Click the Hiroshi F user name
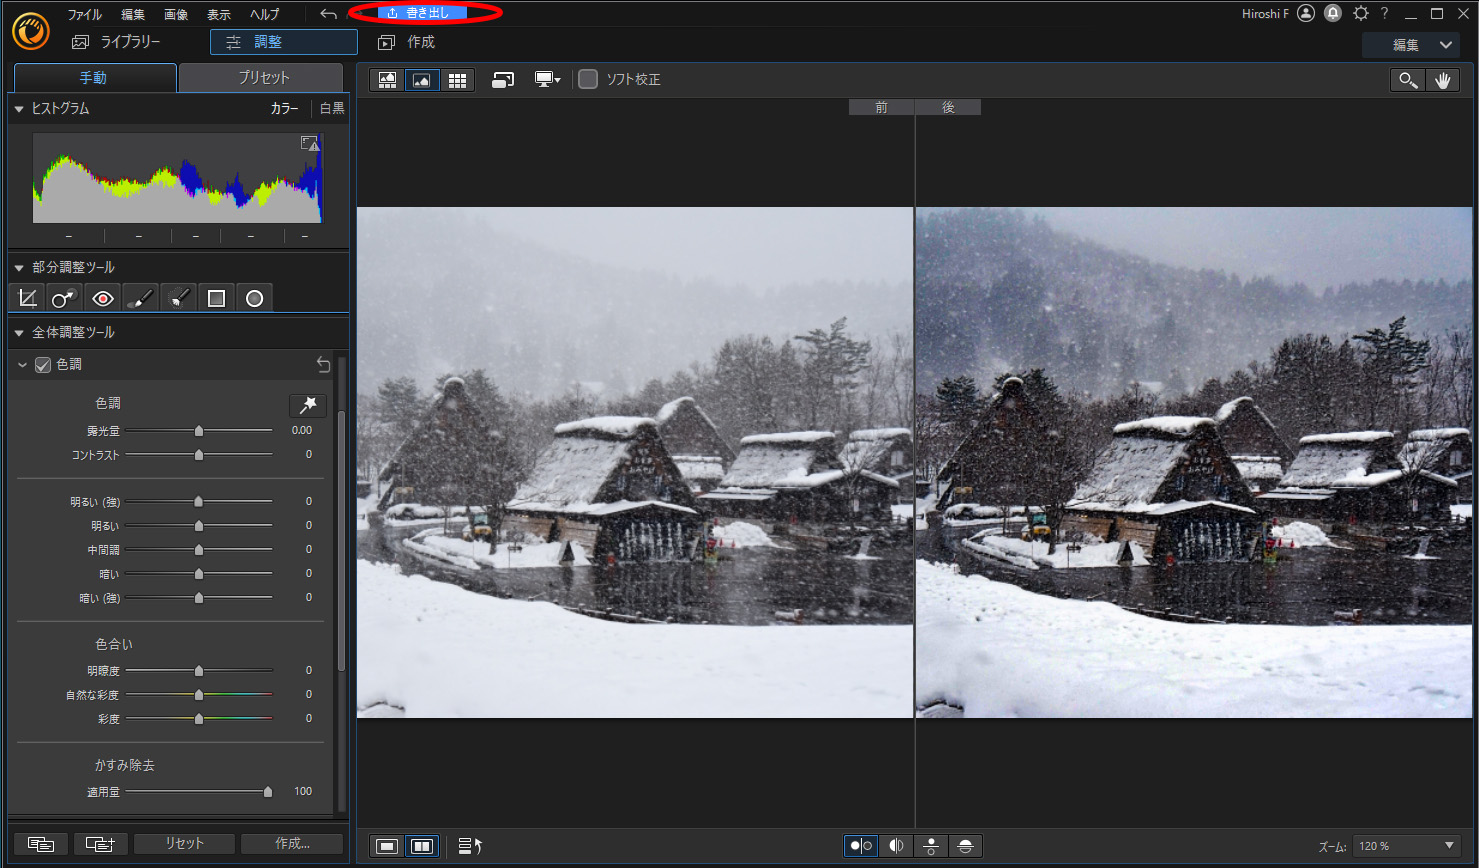The height and width of the screenshot is (868, 1479). pyautogui.click(x=1265, y=14)
